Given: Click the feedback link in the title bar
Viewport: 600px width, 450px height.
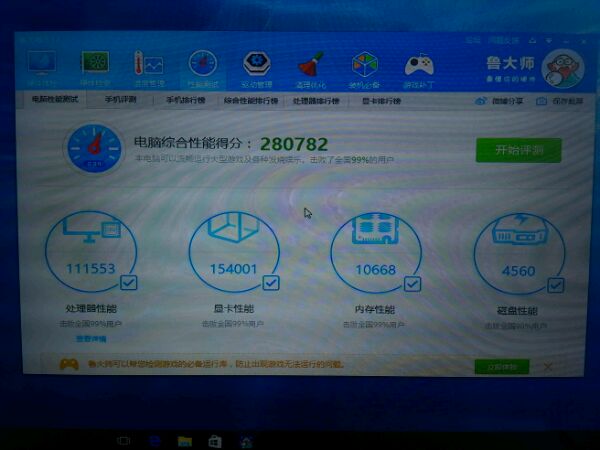Looking at the screenshot, I should click(503, 40).
